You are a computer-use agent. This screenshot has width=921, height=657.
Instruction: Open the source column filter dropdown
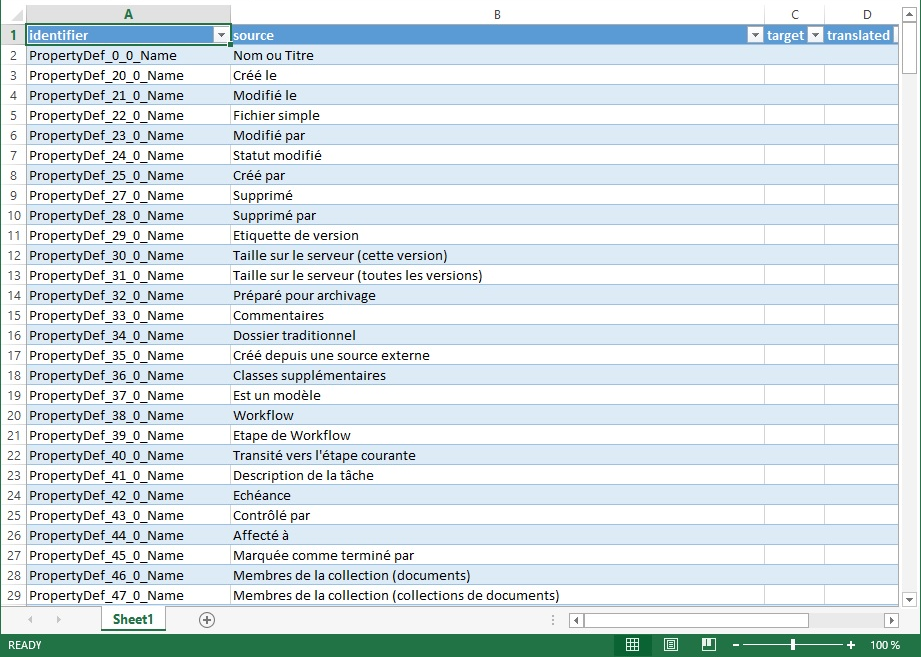(x=755, y=35)
